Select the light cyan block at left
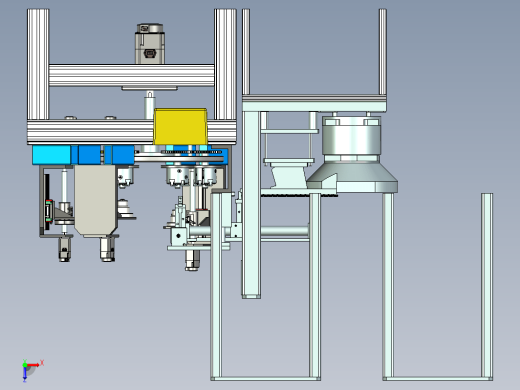The image size is (520, 390). (x=52, y=155)
